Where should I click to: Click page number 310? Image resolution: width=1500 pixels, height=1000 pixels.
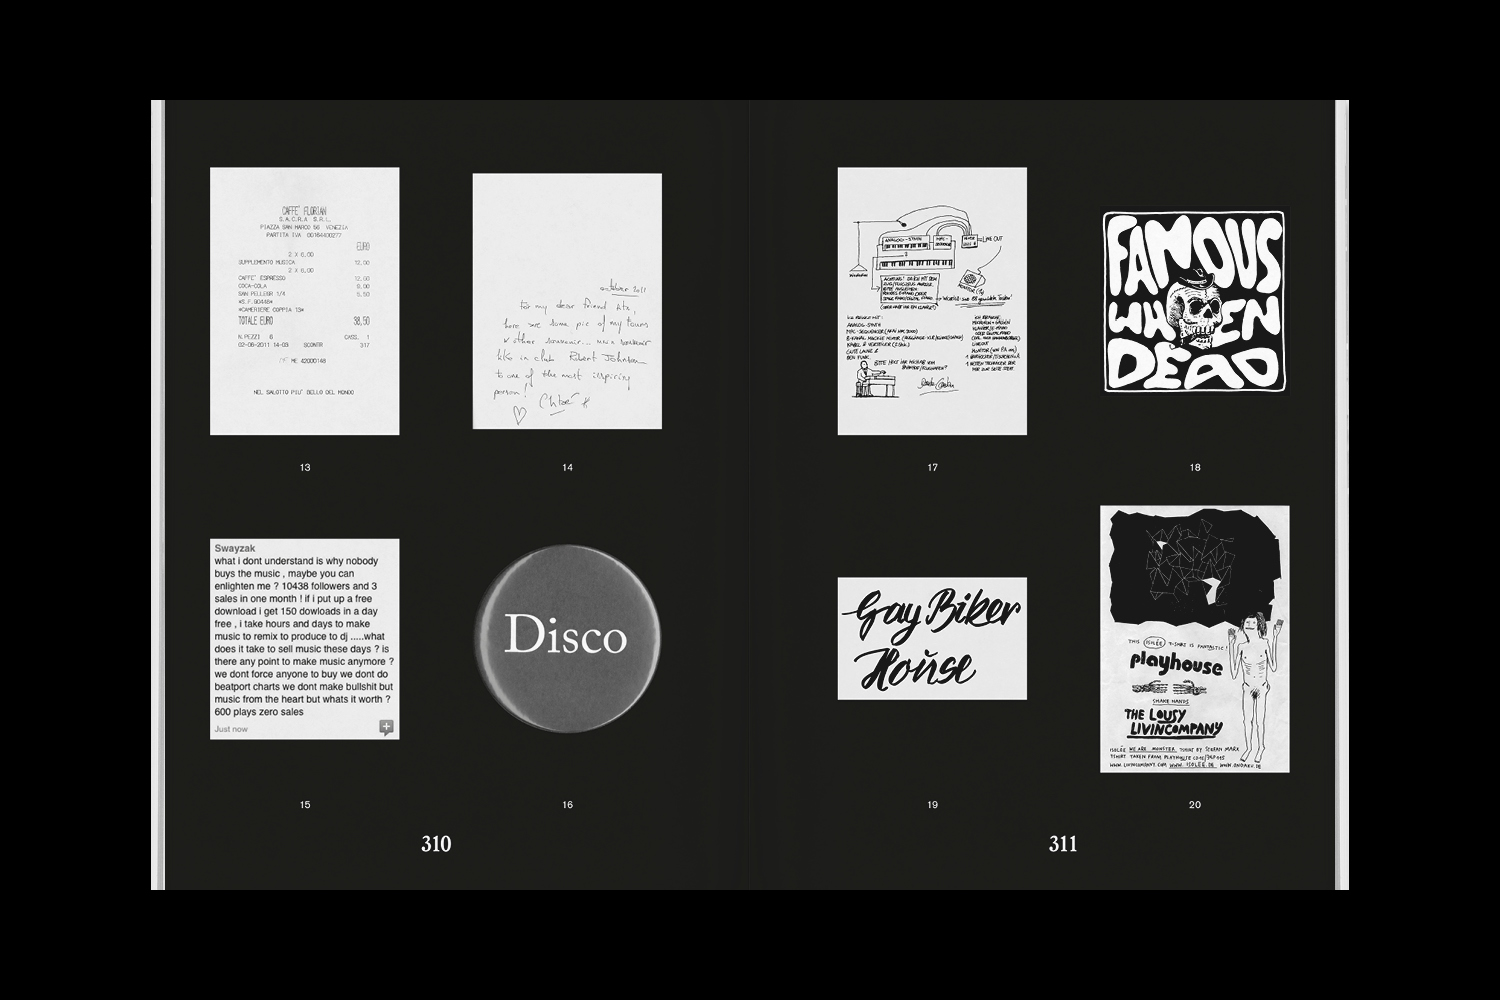[436, 844]
